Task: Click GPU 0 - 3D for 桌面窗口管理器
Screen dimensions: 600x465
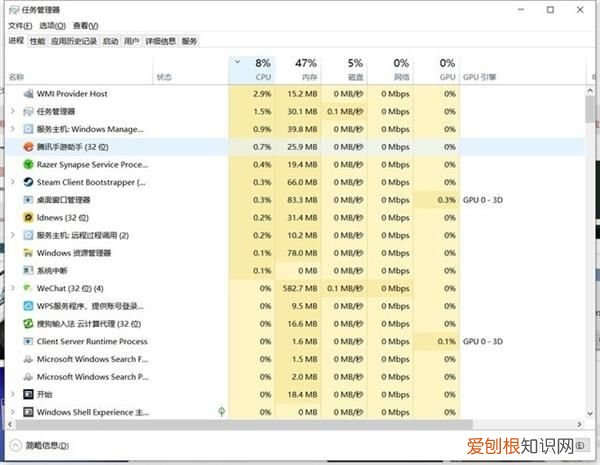Action: click(x=483, y=200)
